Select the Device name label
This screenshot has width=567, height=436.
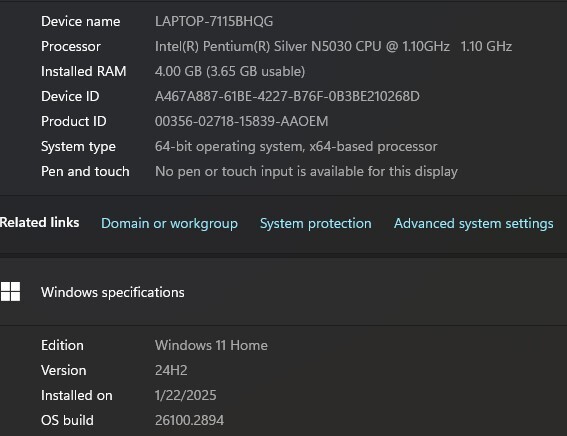pos(81,21)
